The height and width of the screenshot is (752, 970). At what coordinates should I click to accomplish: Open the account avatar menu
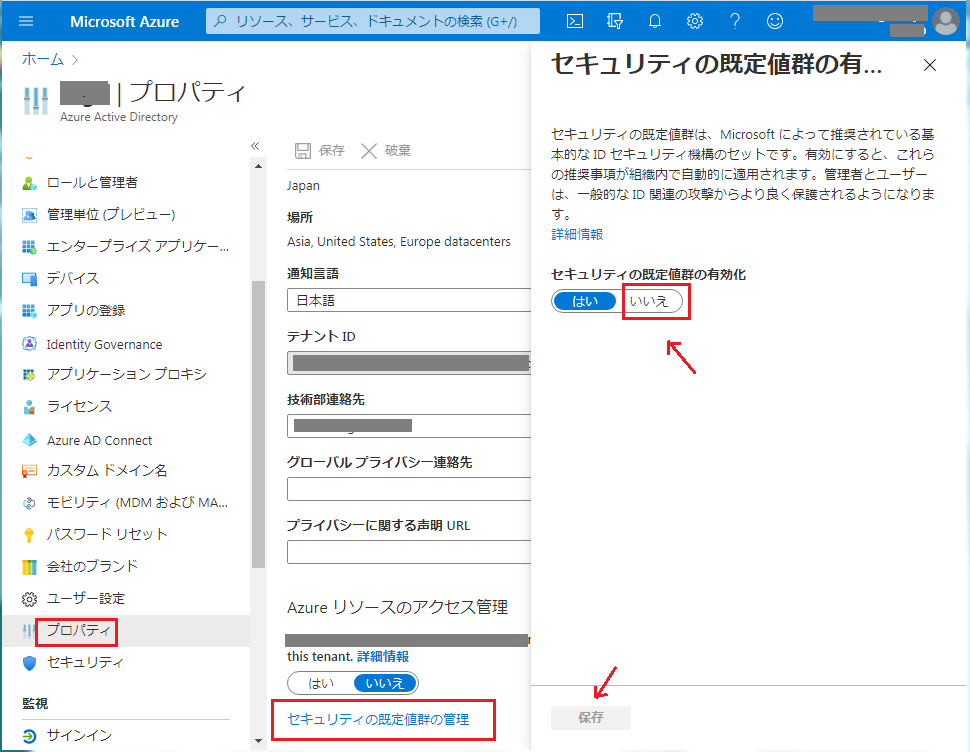click(945, 22)
